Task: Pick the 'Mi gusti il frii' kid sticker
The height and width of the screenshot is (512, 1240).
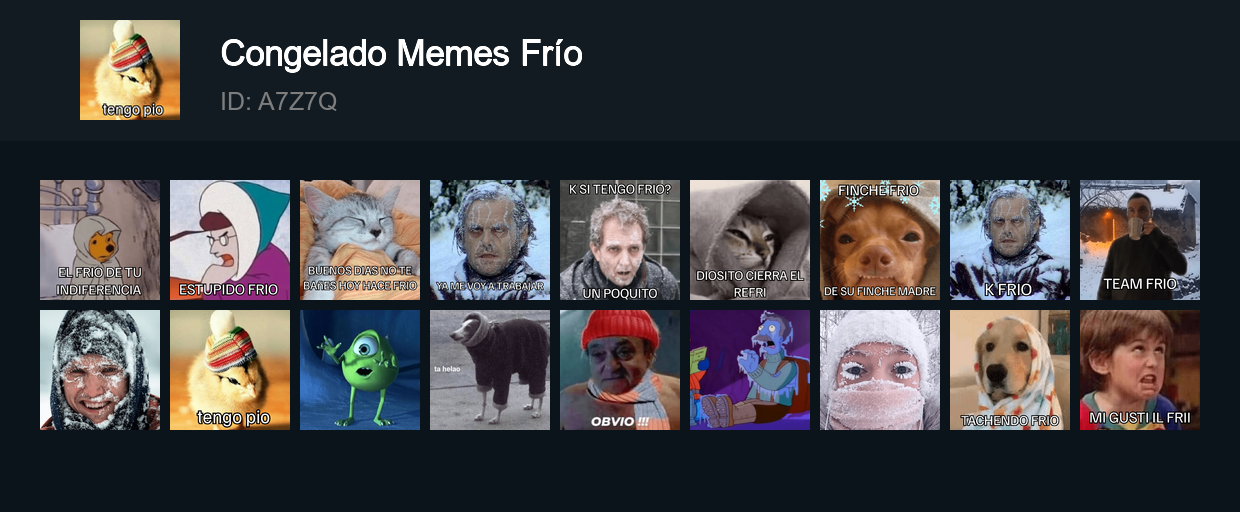Action: coord(1140,370)
